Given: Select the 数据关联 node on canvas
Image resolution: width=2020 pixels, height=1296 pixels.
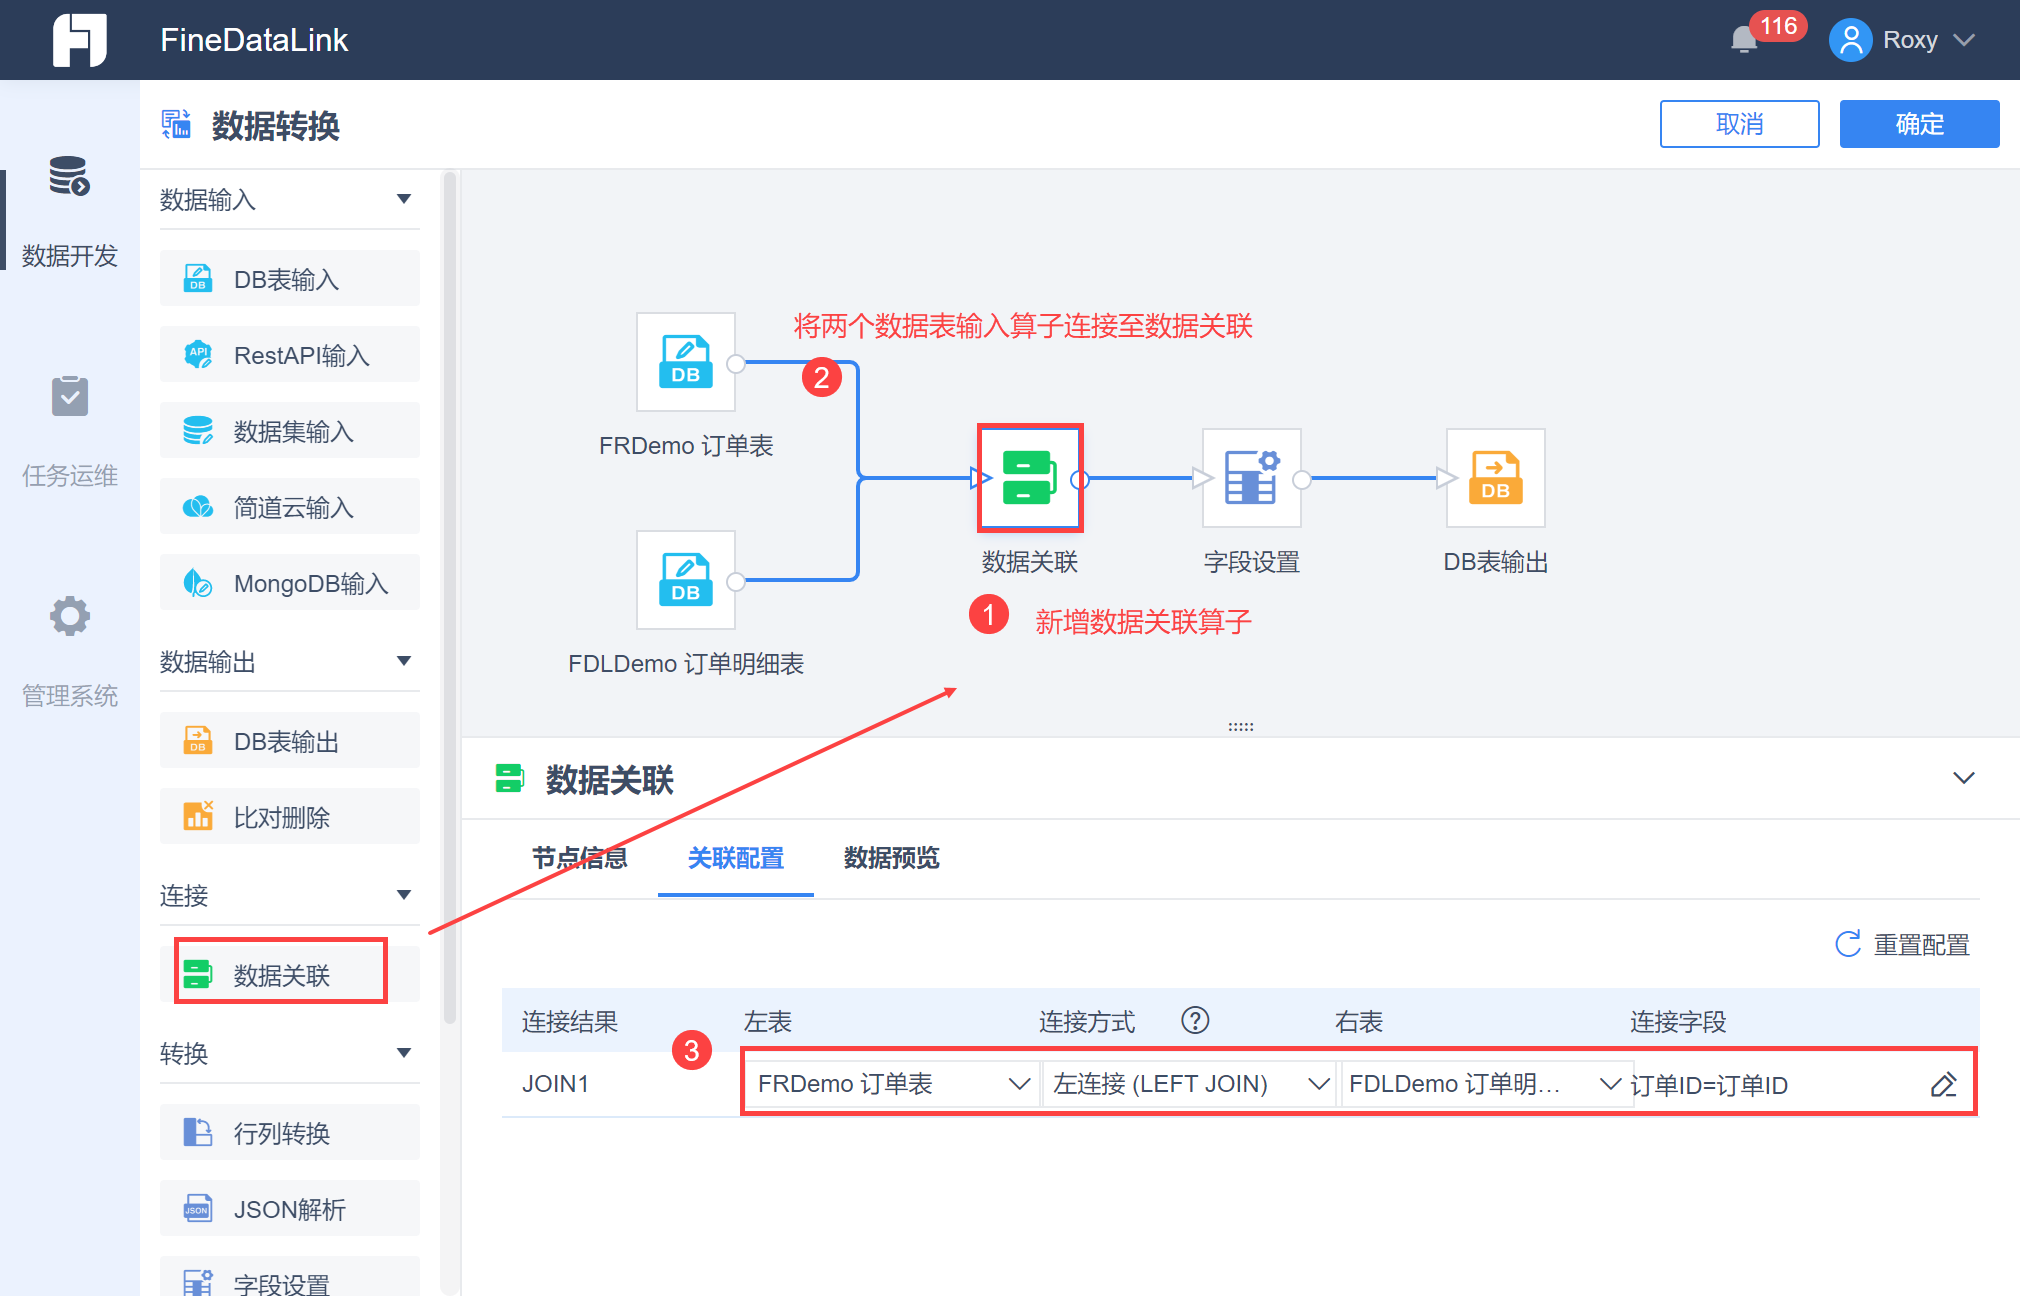Looking at the screenshot, I should pyautogui.click(x=1029, y=478).
